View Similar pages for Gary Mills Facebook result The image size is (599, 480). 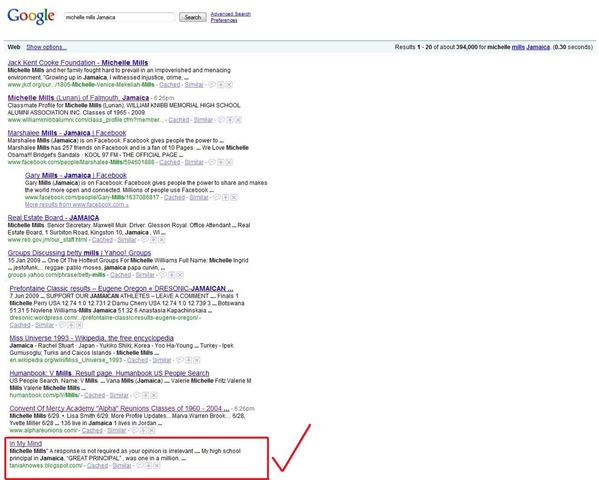point(199,198)
